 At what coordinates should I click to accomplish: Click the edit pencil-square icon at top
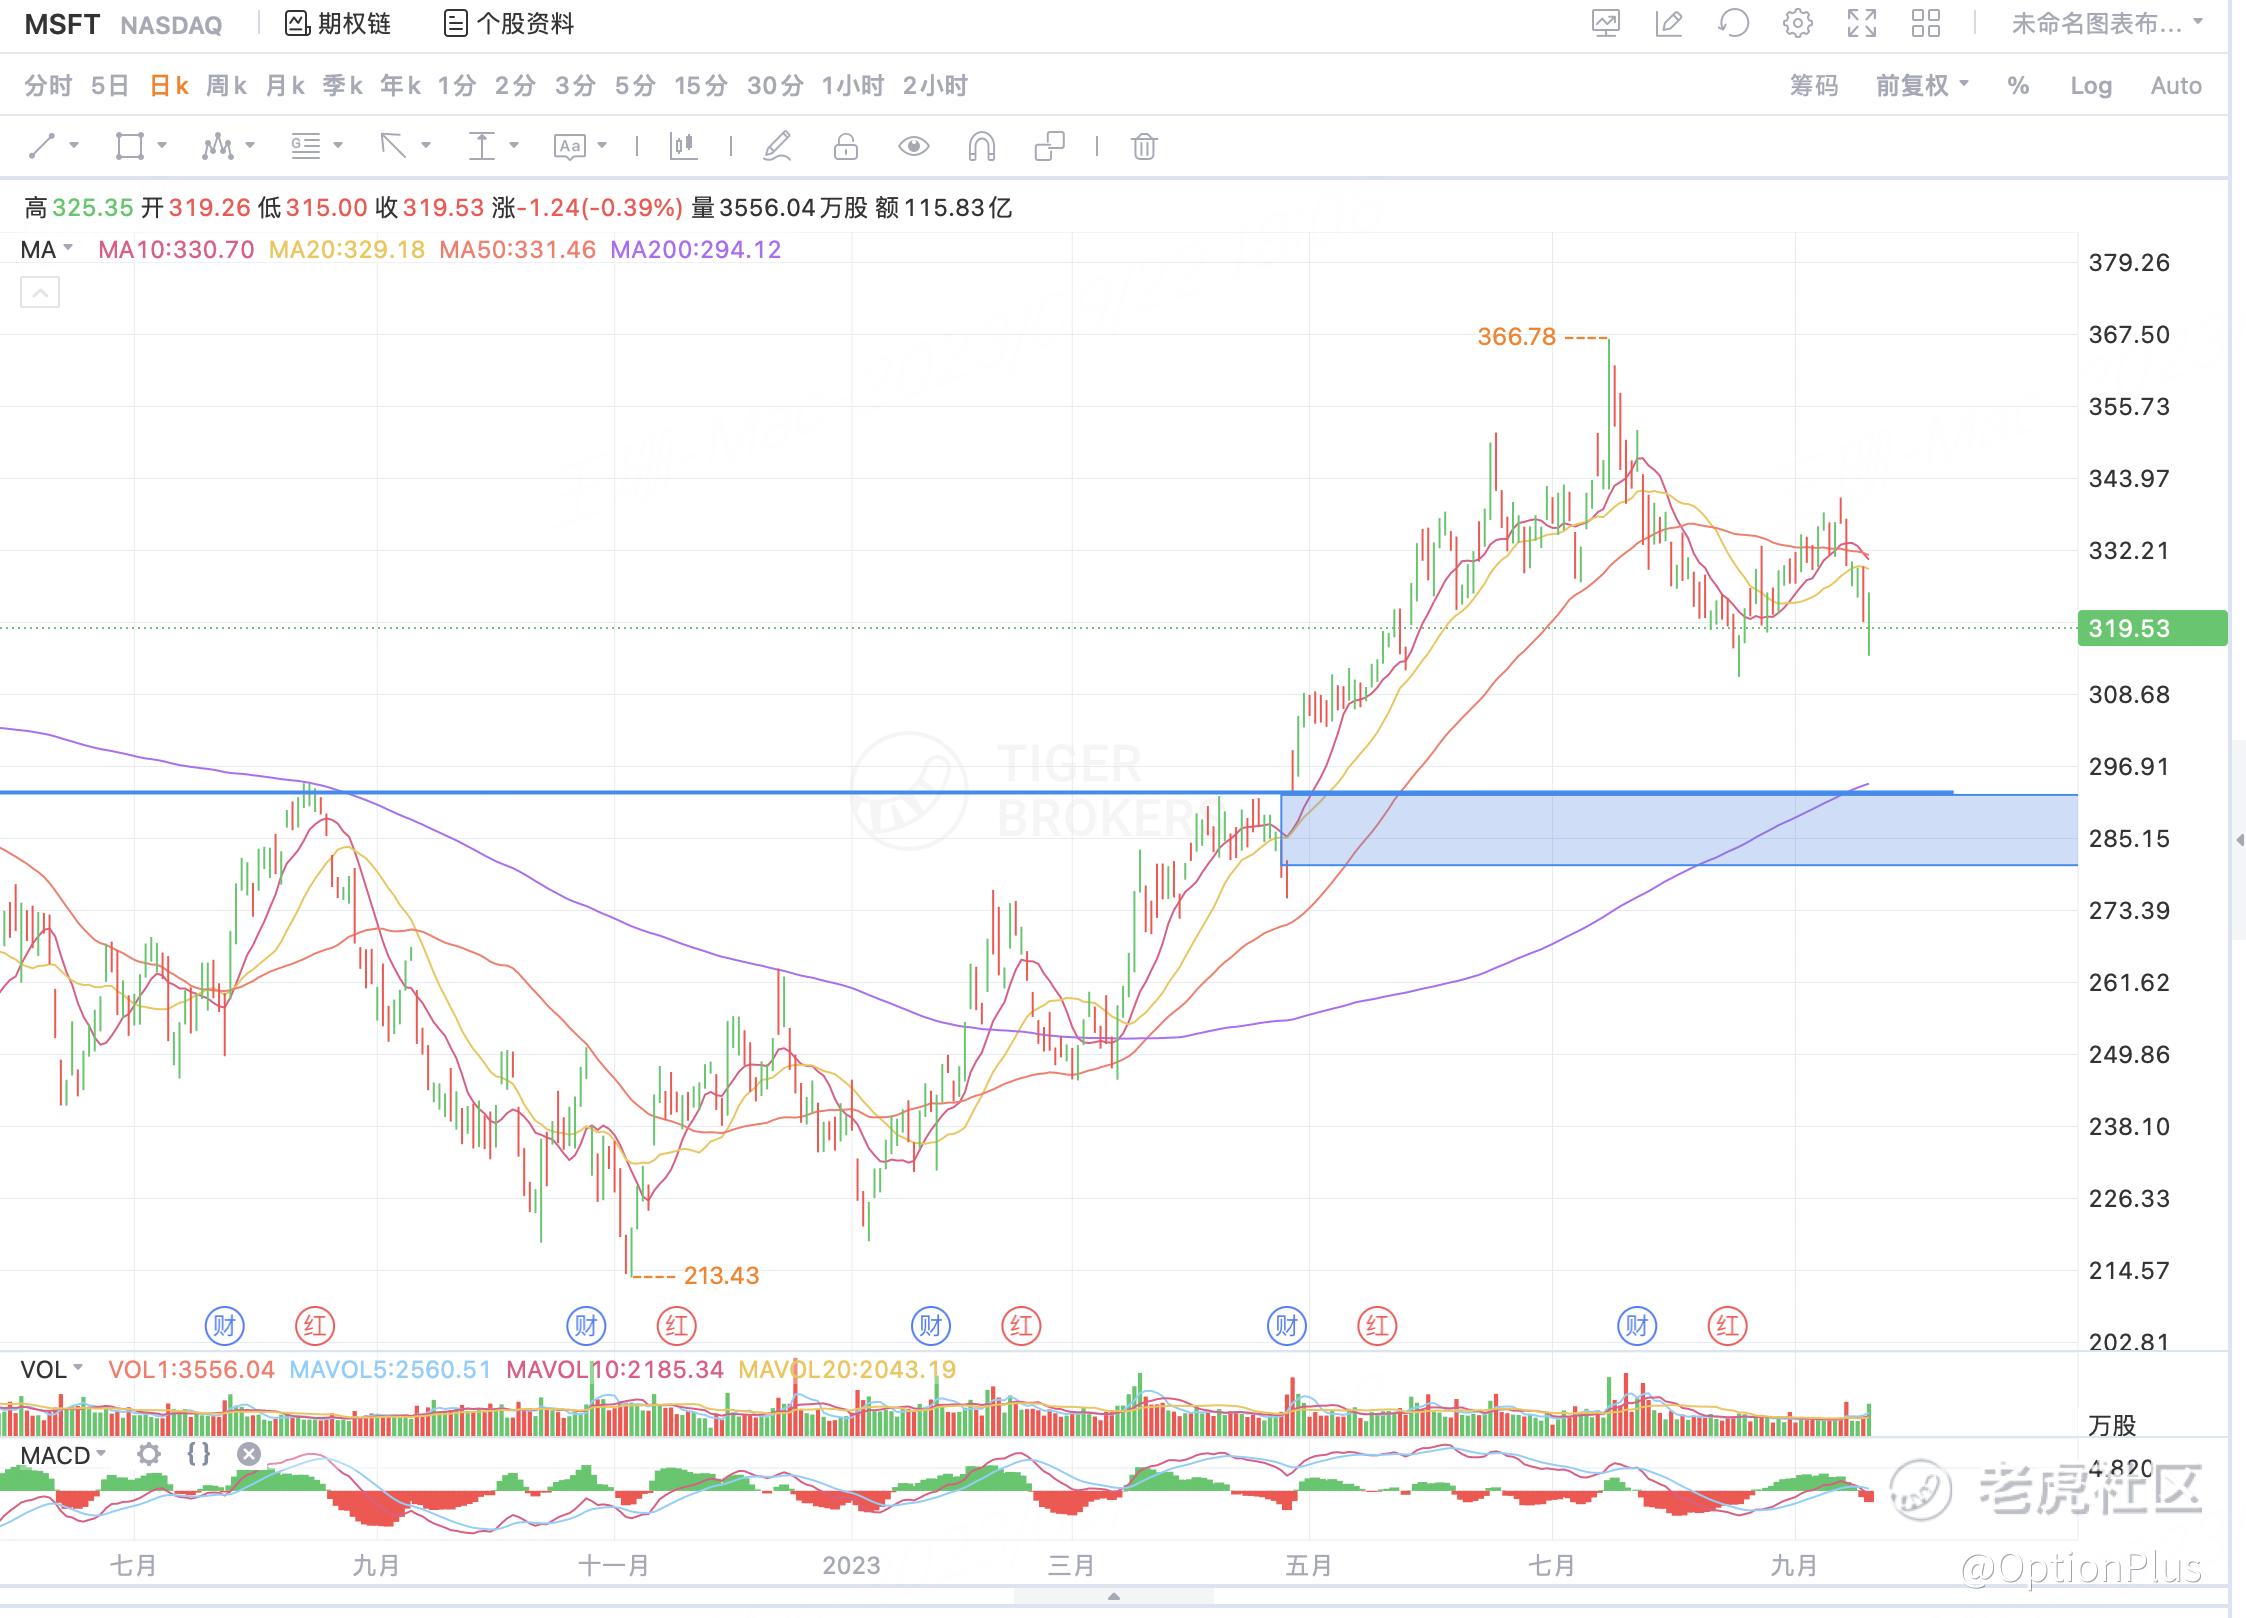[1669, 23]
